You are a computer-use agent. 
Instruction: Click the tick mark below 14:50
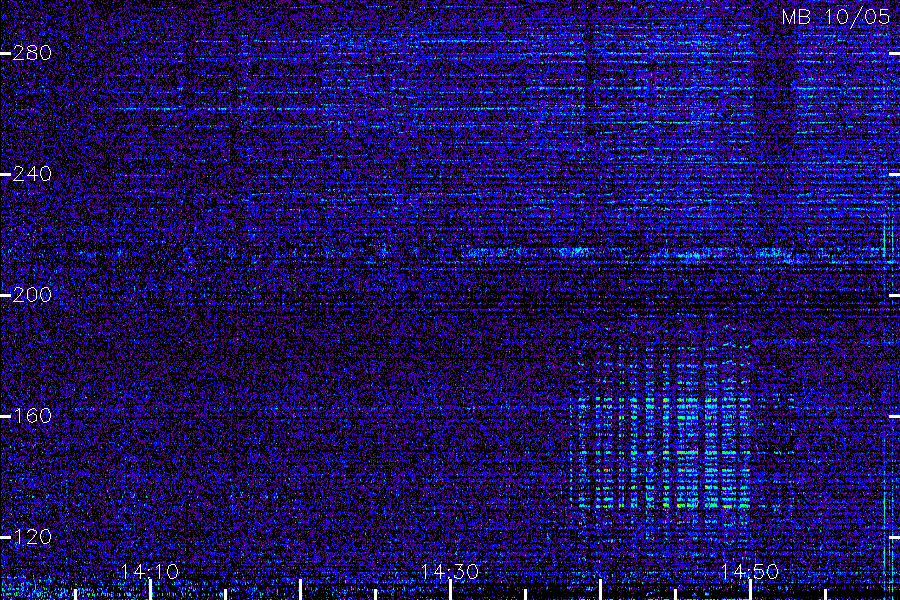click(x=750, y=590)
